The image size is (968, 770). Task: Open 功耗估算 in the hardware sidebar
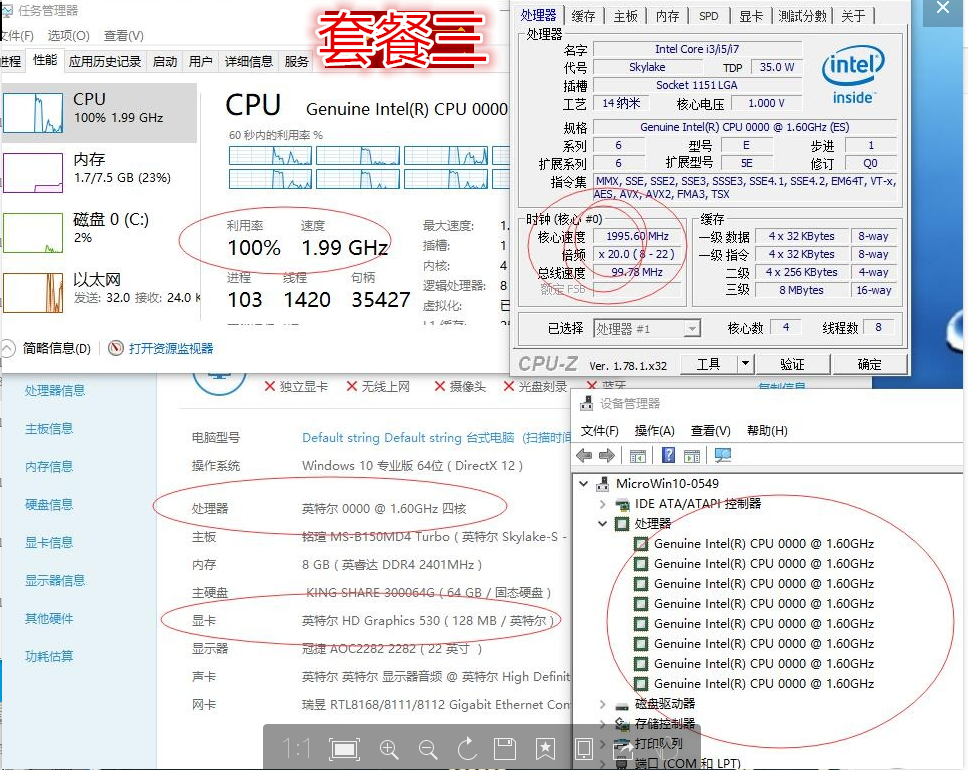click(x=49, y=656)
